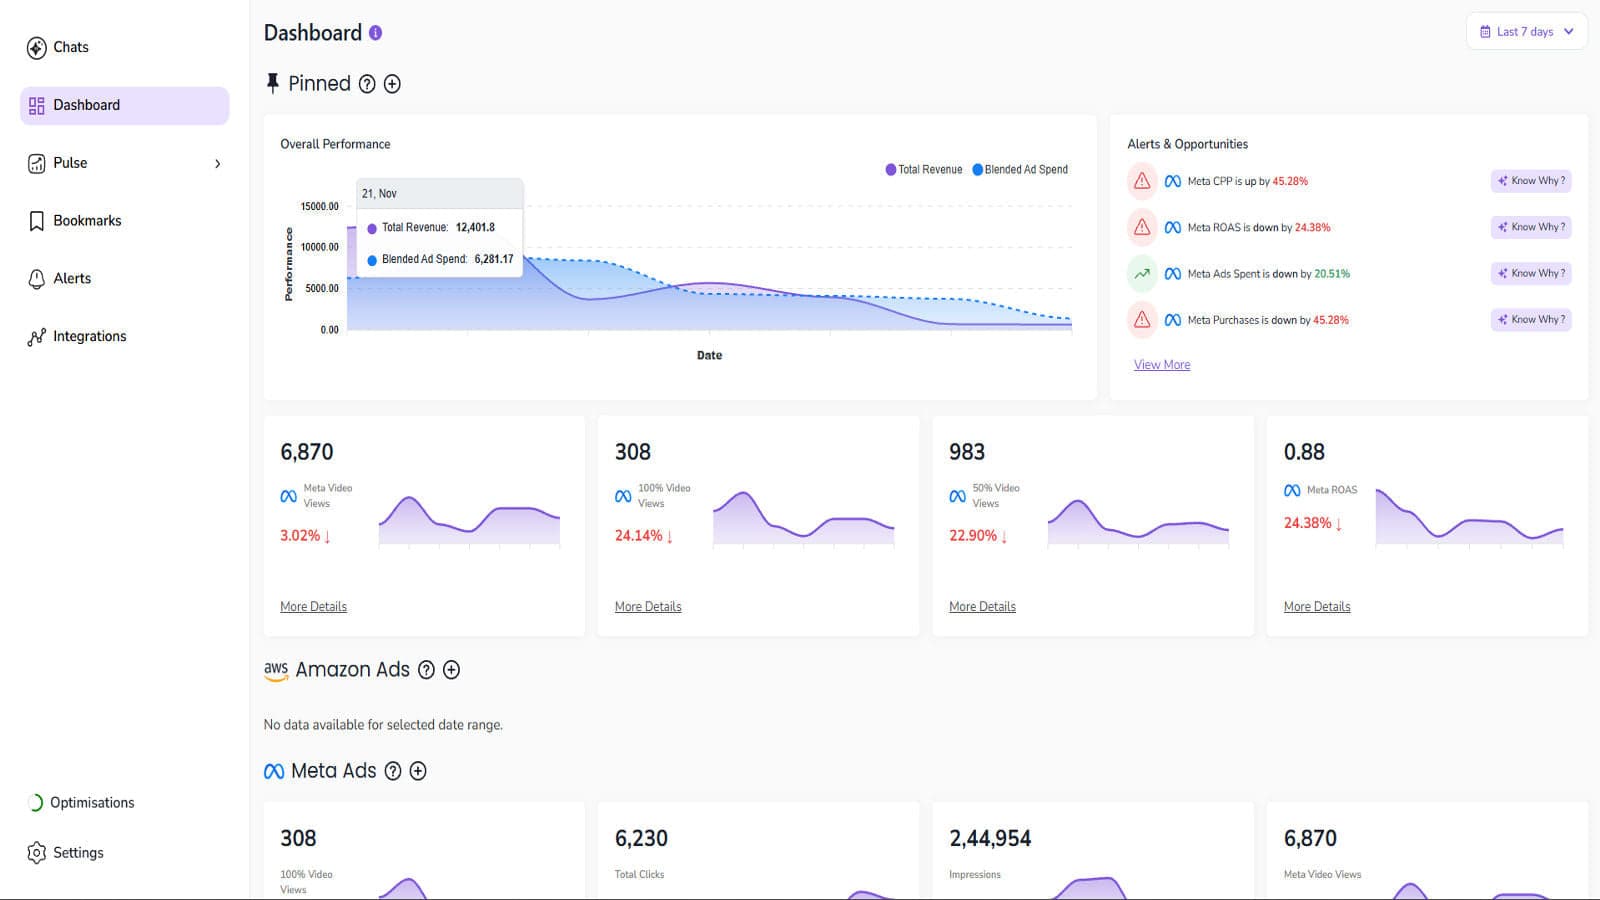Click warning icon of Meta ROAS alert
Viewport: 1600px width, 900px height.
coord(1142,227)
